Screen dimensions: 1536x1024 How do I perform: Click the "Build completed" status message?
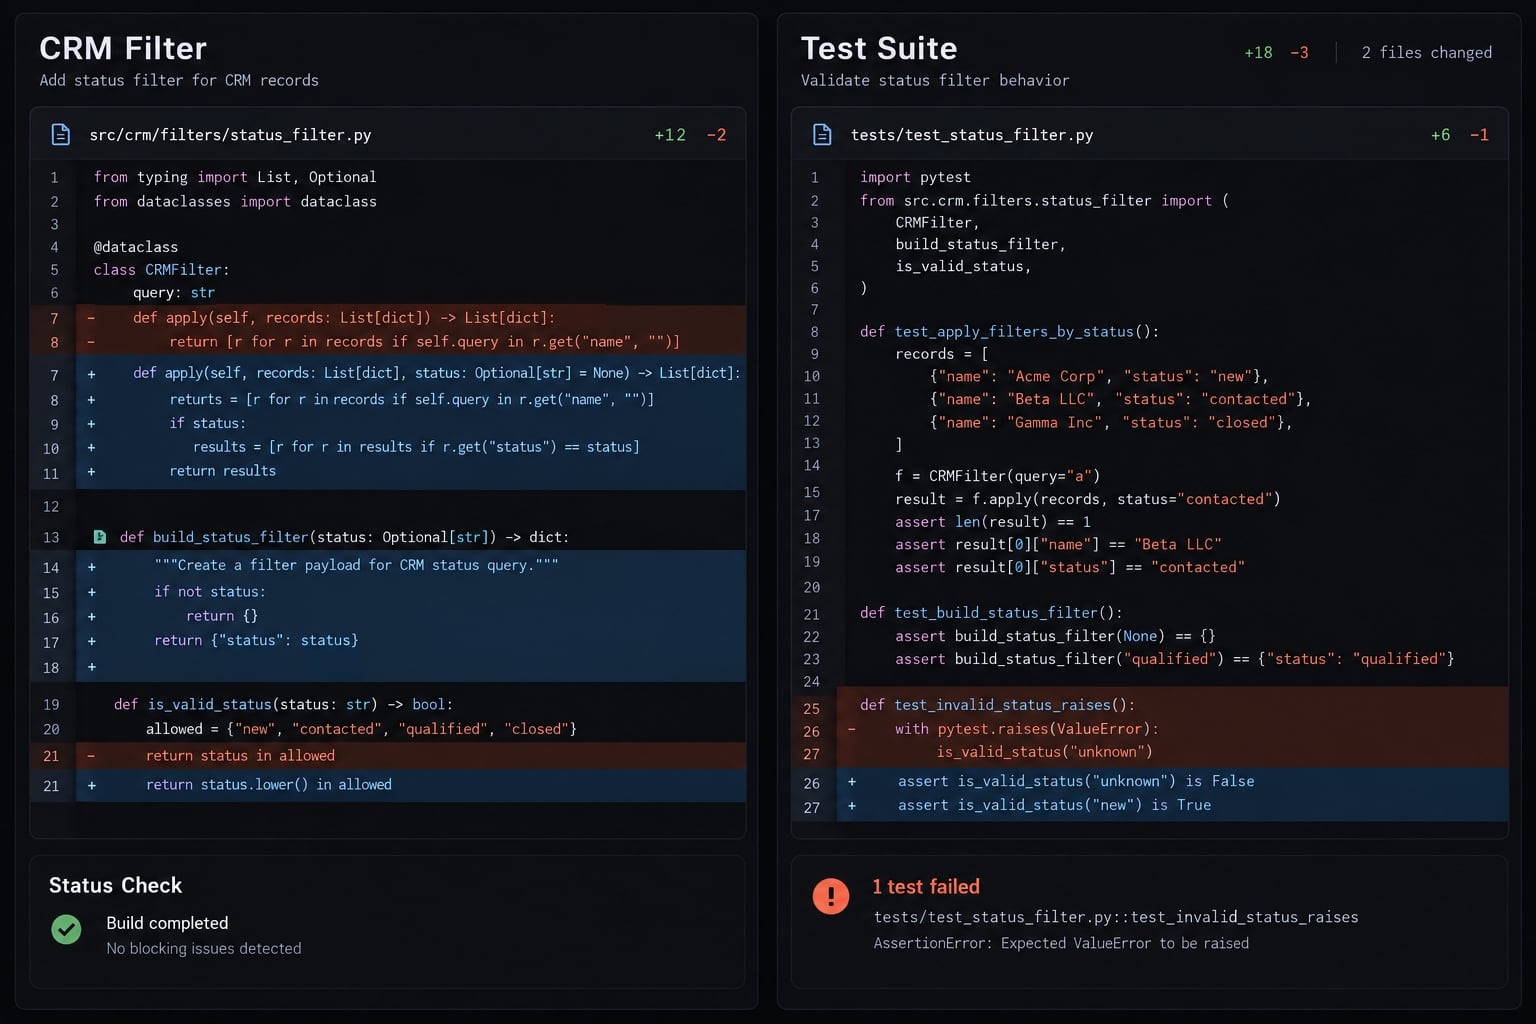click(167, 923)
